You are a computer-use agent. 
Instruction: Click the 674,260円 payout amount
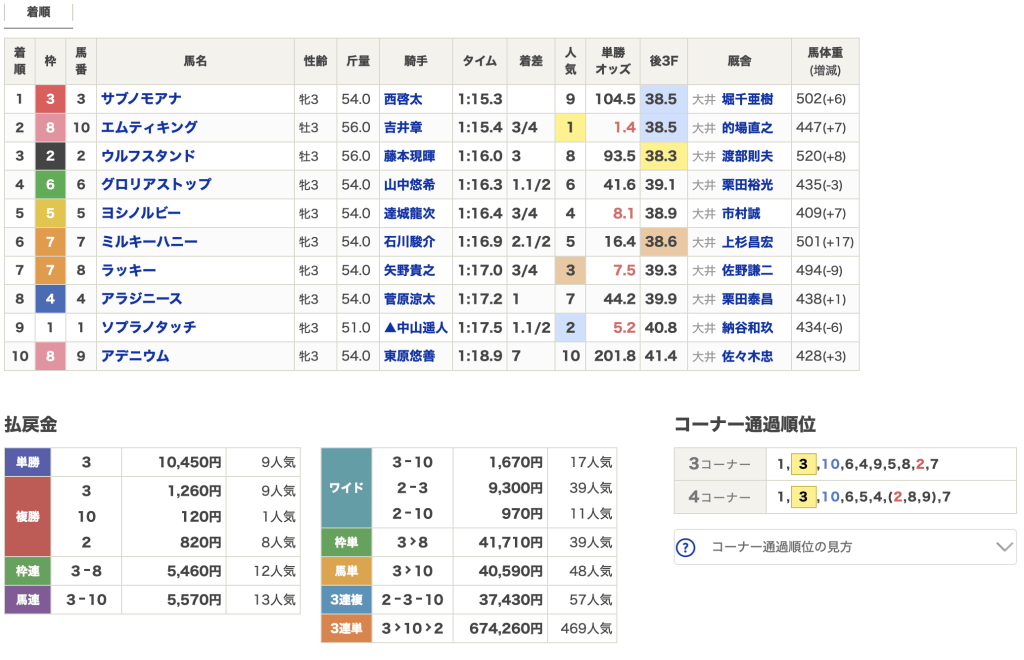pyautogui.click(x=506, y=628)
